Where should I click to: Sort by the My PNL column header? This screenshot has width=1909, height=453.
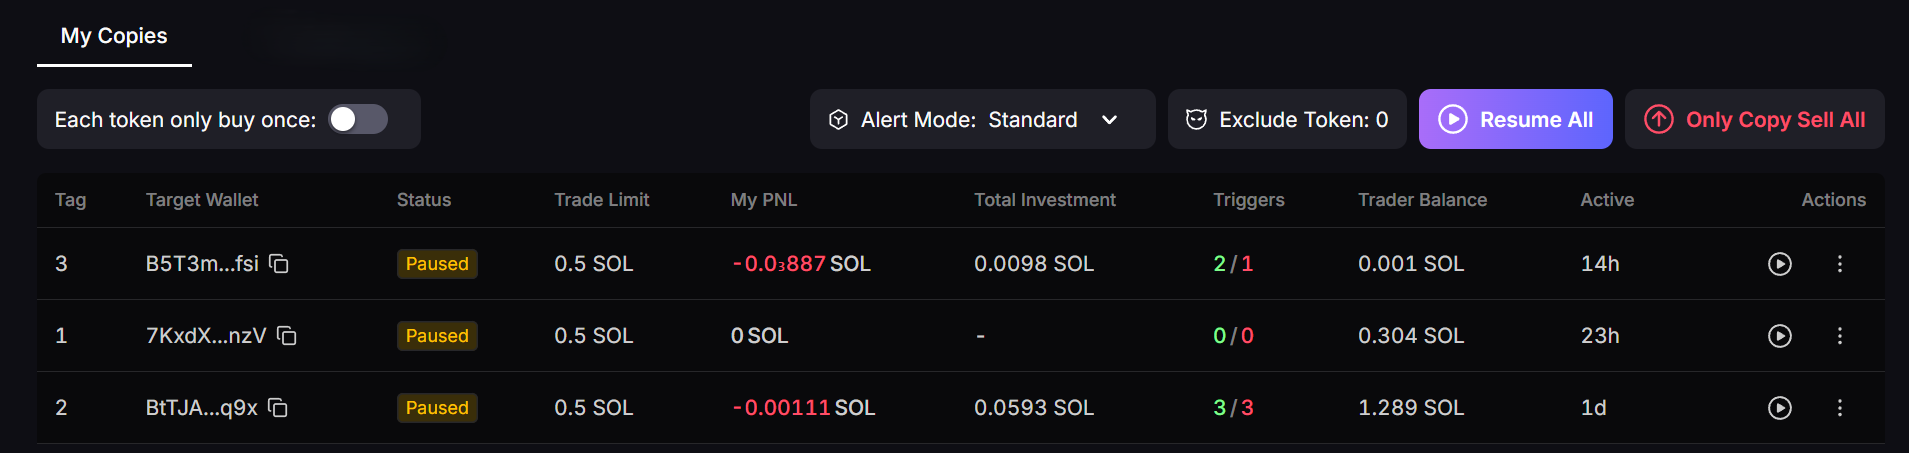763,200
